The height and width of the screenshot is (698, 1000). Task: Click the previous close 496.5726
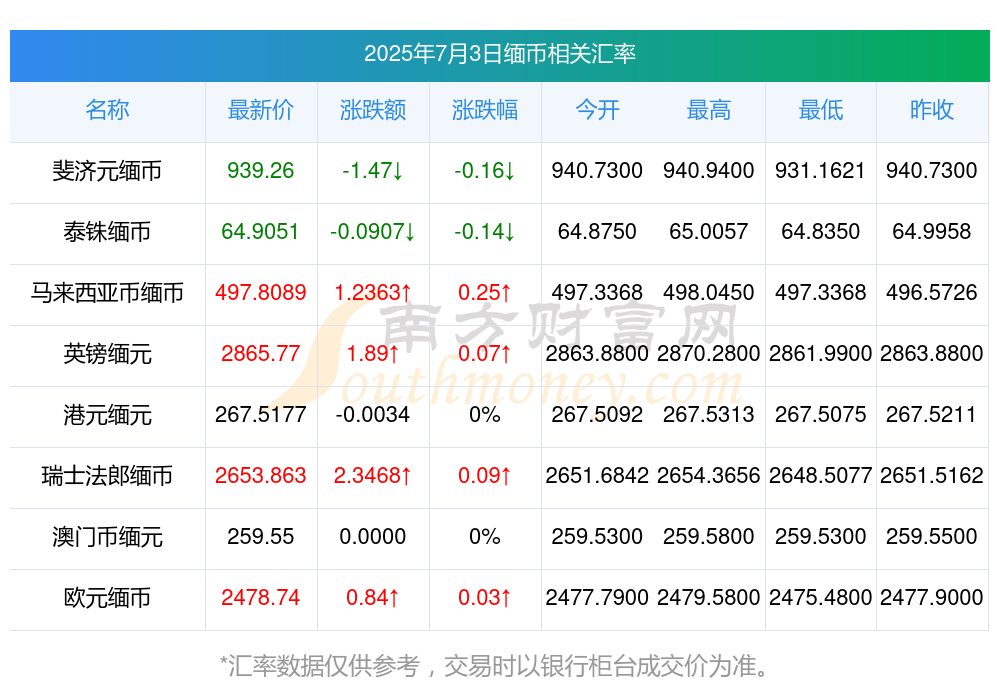932,292
